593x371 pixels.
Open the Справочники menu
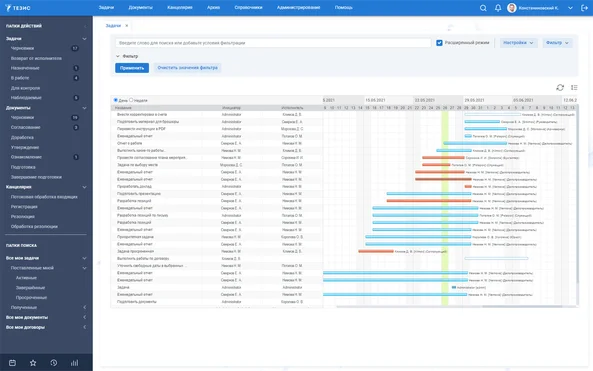(248, 8)
